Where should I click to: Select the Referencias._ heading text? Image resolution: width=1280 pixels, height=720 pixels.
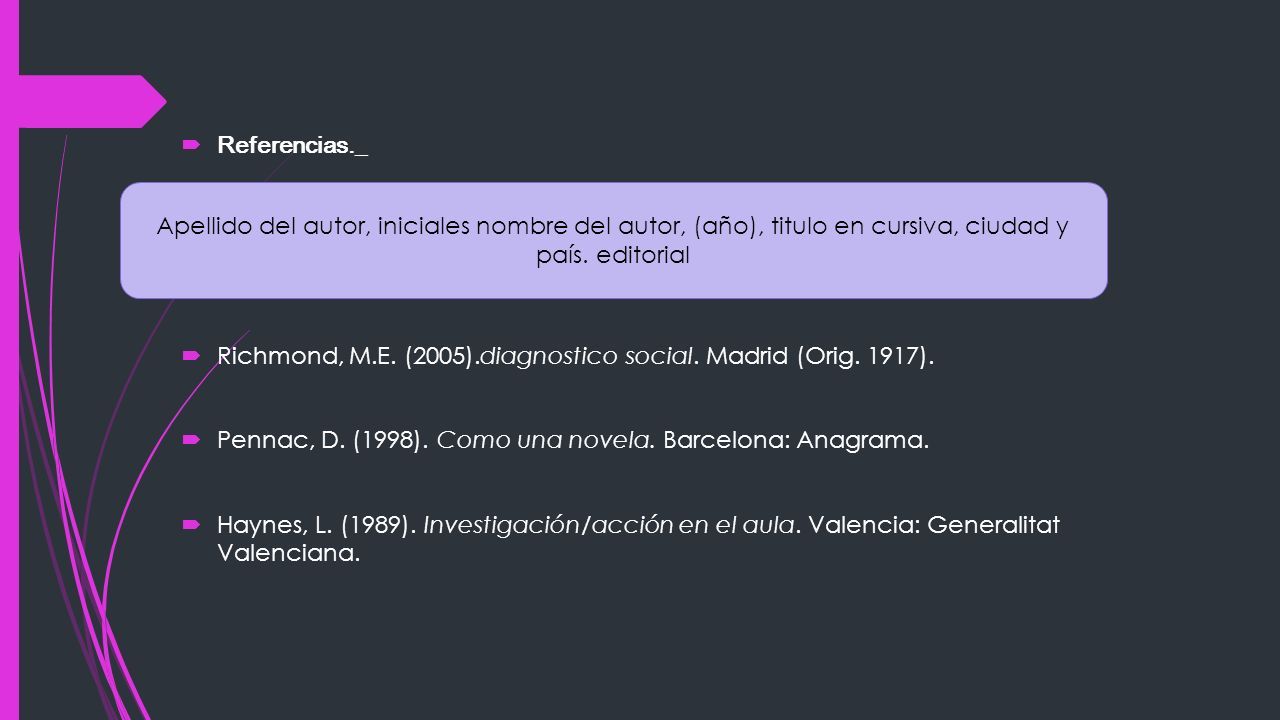click(x=292, y=146)
